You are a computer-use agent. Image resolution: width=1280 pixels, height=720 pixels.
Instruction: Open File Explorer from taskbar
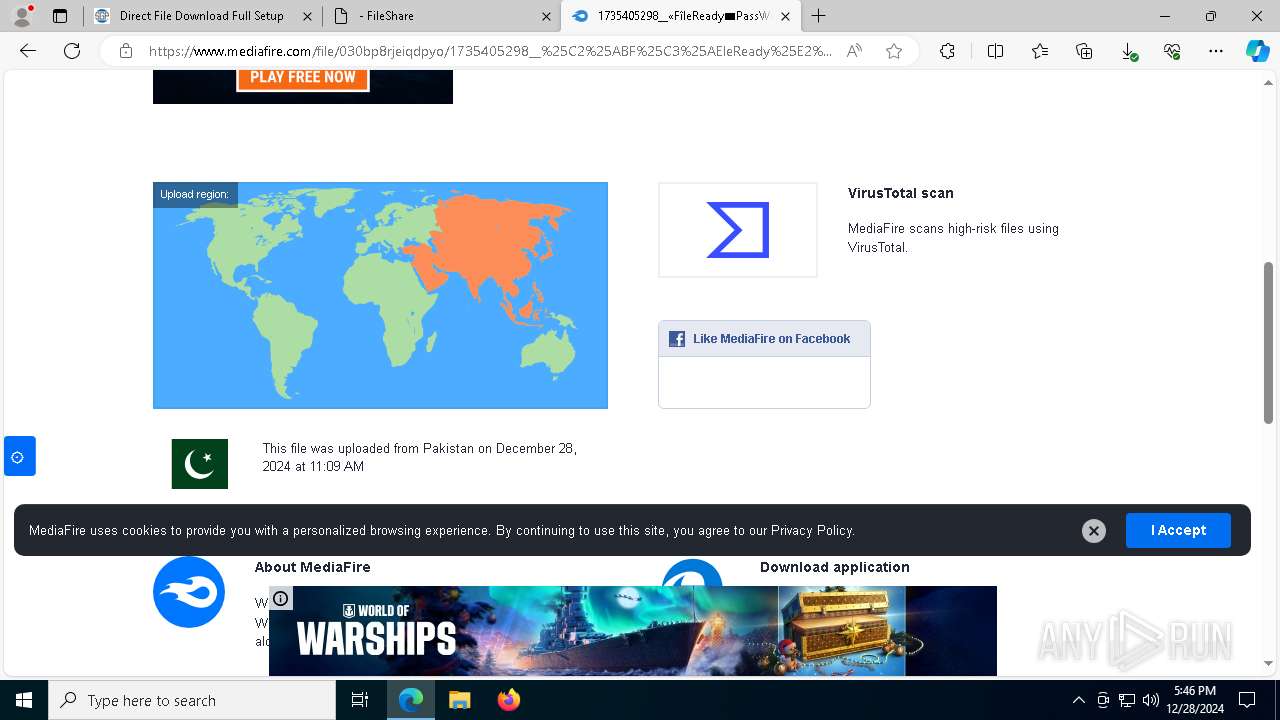[459, 700]
